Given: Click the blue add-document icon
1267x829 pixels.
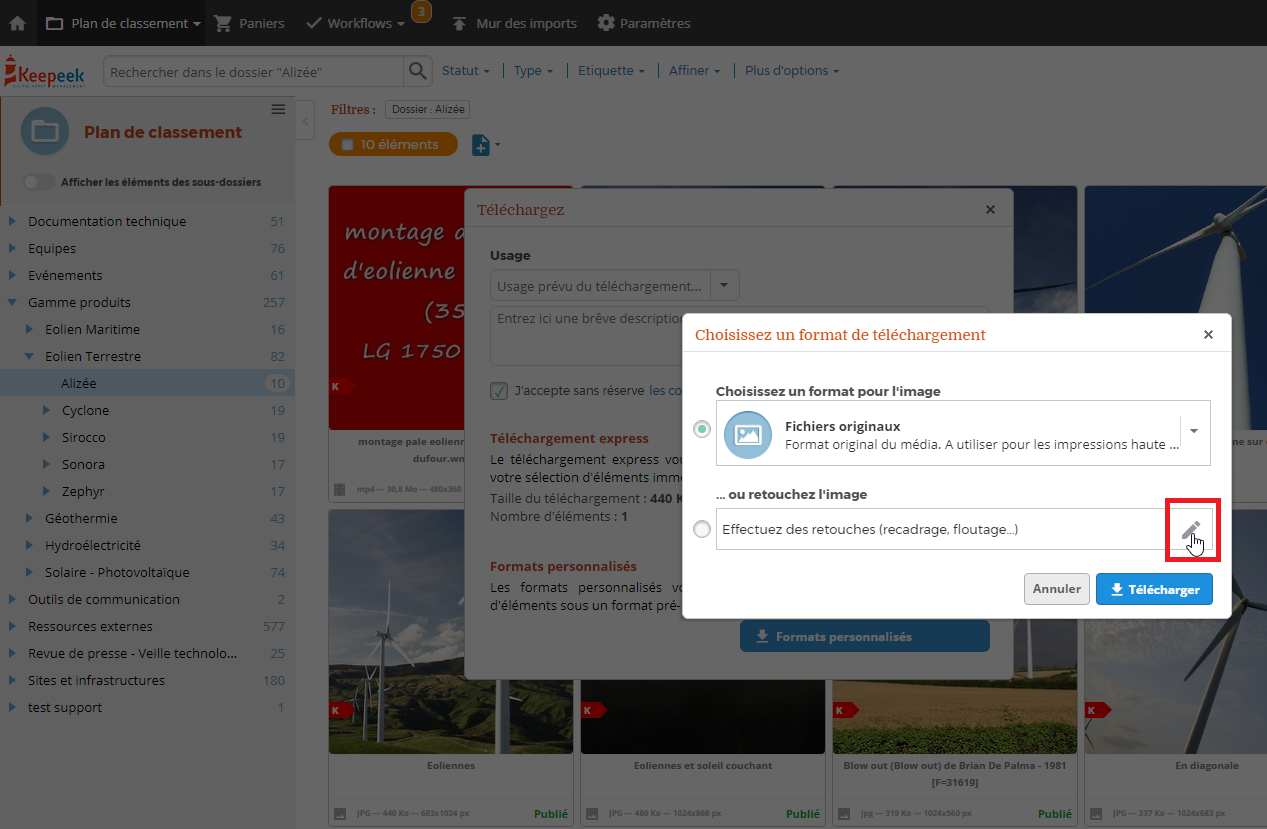Looking at the screenshot, I should coord(481,145).
